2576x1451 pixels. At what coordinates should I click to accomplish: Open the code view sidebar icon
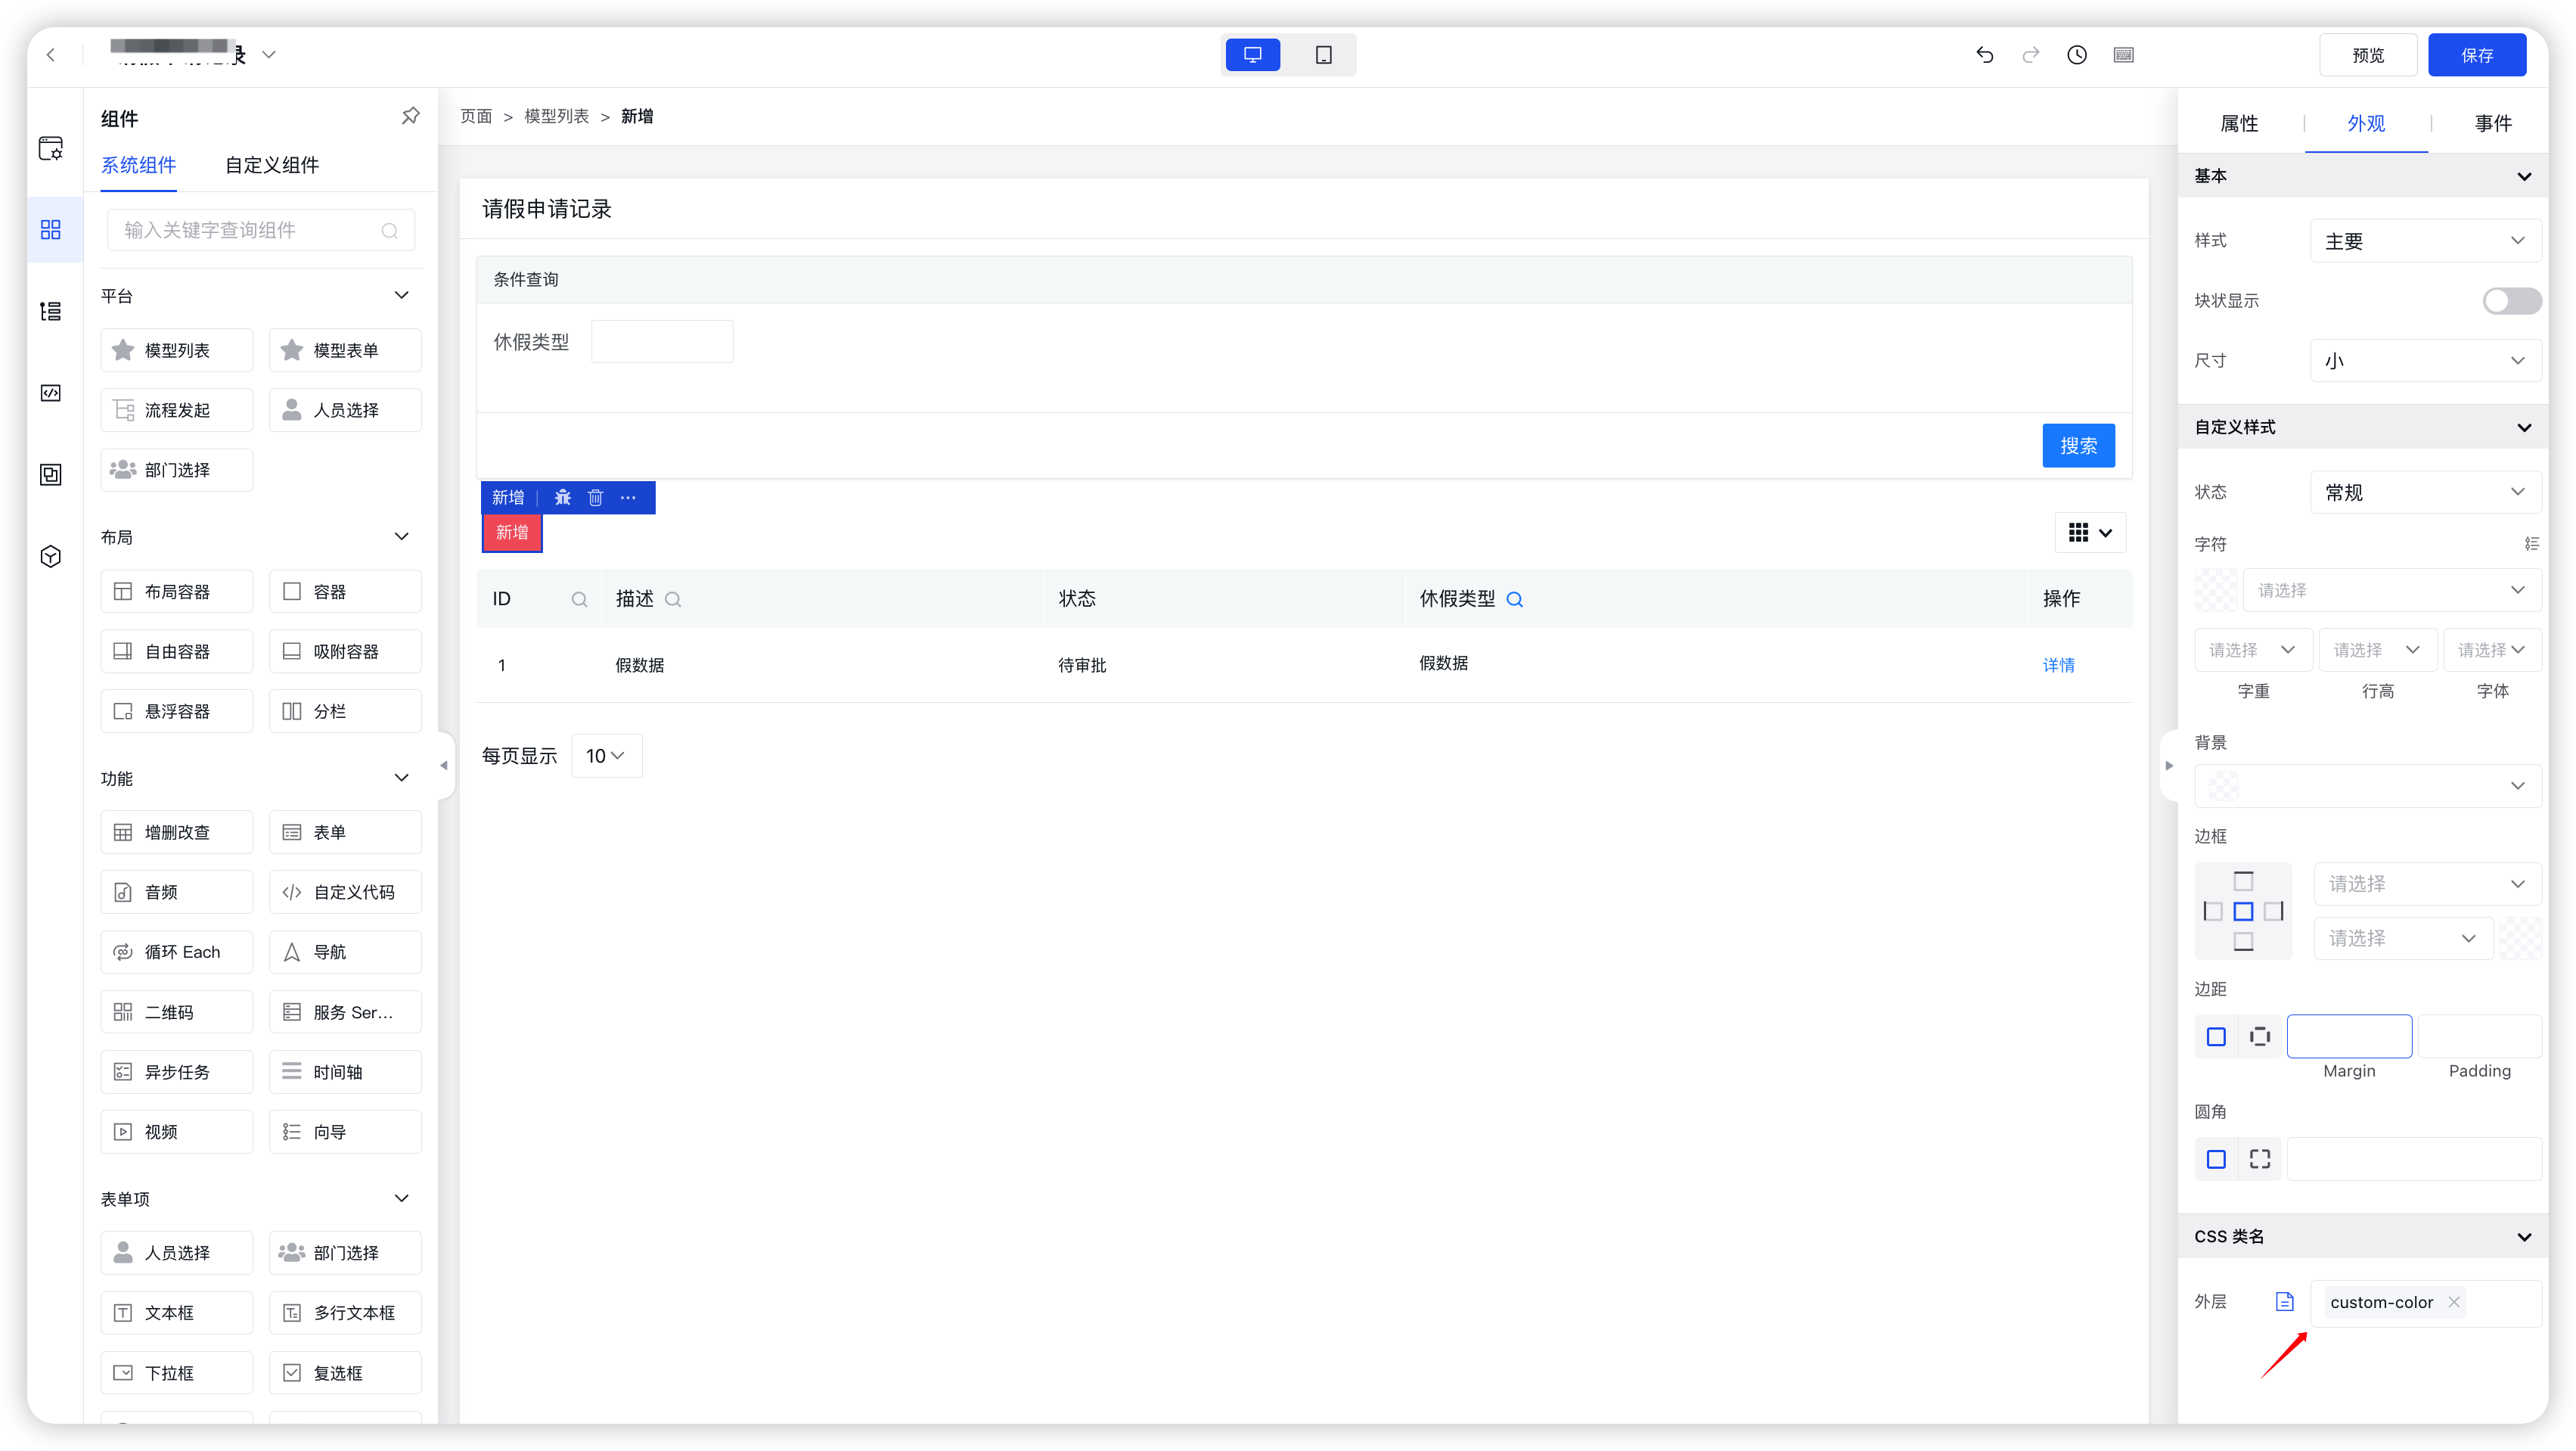coord(51,393)
